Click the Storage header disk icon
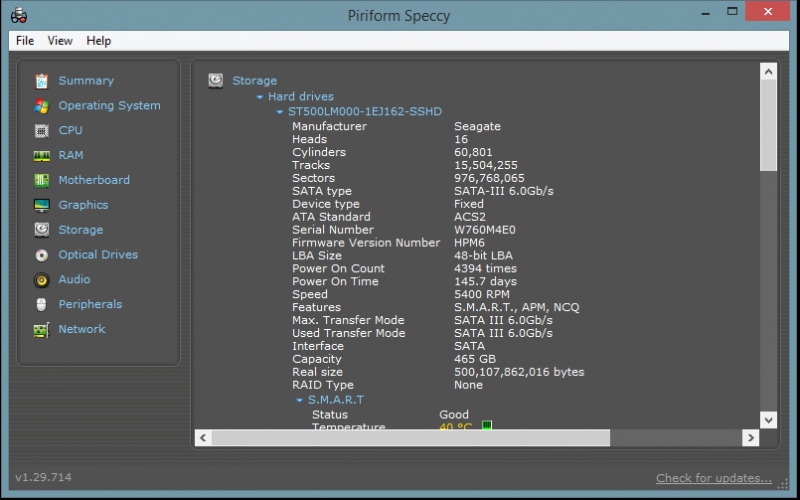The height and width of the screenshot is (500, 800). [215, 80]
